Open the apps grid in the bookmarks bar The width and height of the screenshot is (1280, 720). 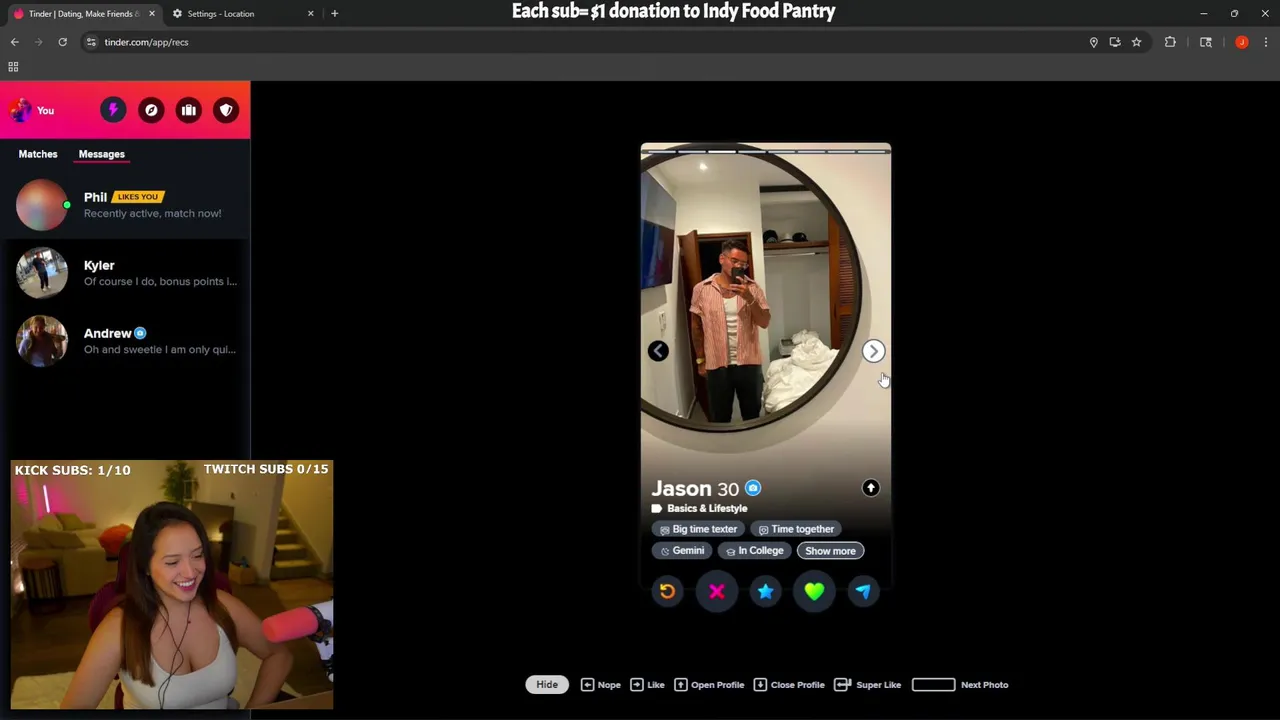(13, 67)
